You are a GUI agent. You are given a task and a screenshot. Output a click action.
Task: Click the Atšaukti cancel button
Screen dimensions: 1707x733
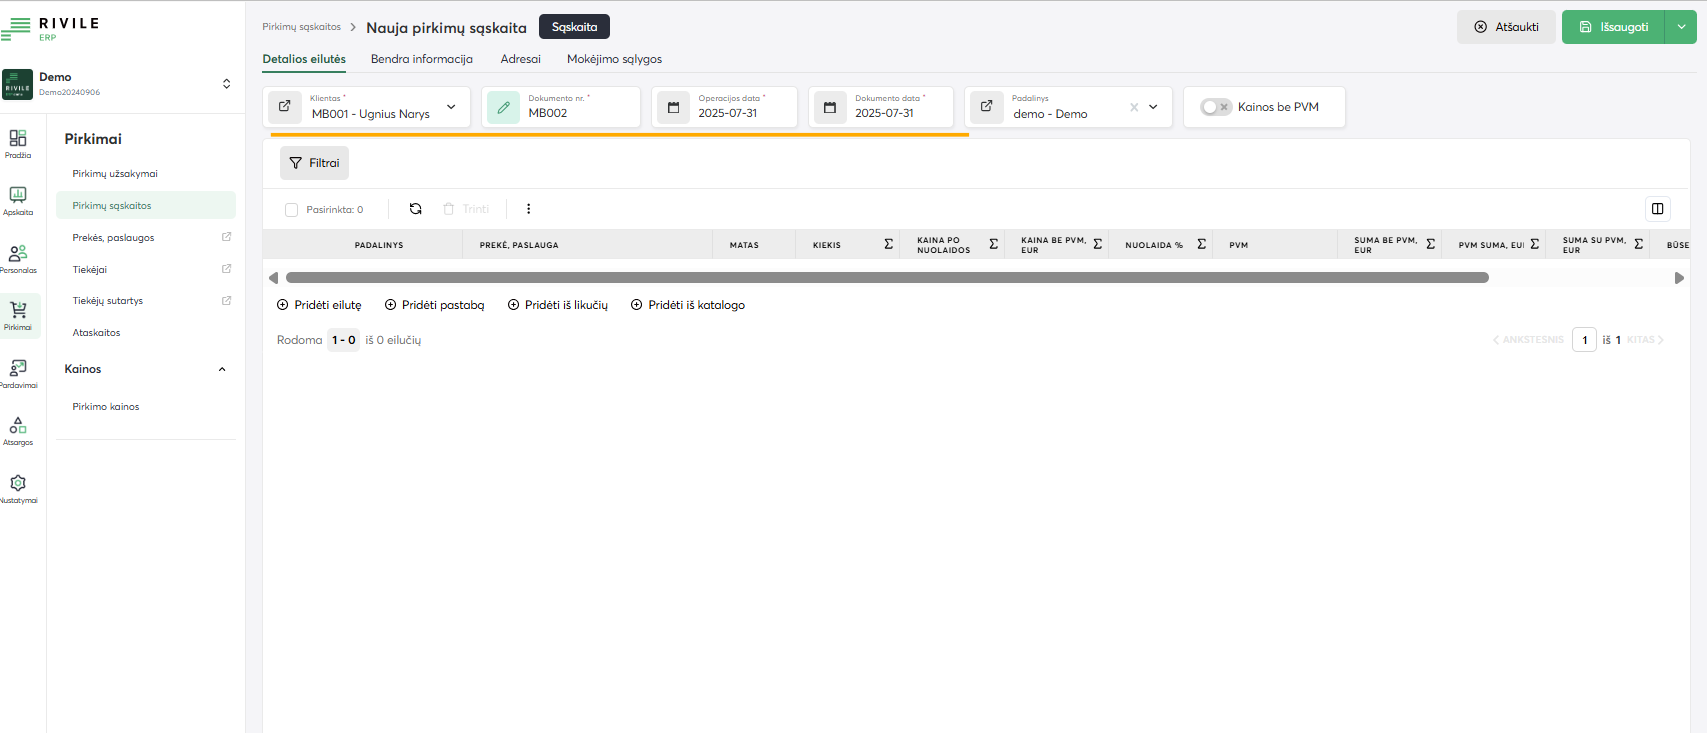tap(1505, 27)
